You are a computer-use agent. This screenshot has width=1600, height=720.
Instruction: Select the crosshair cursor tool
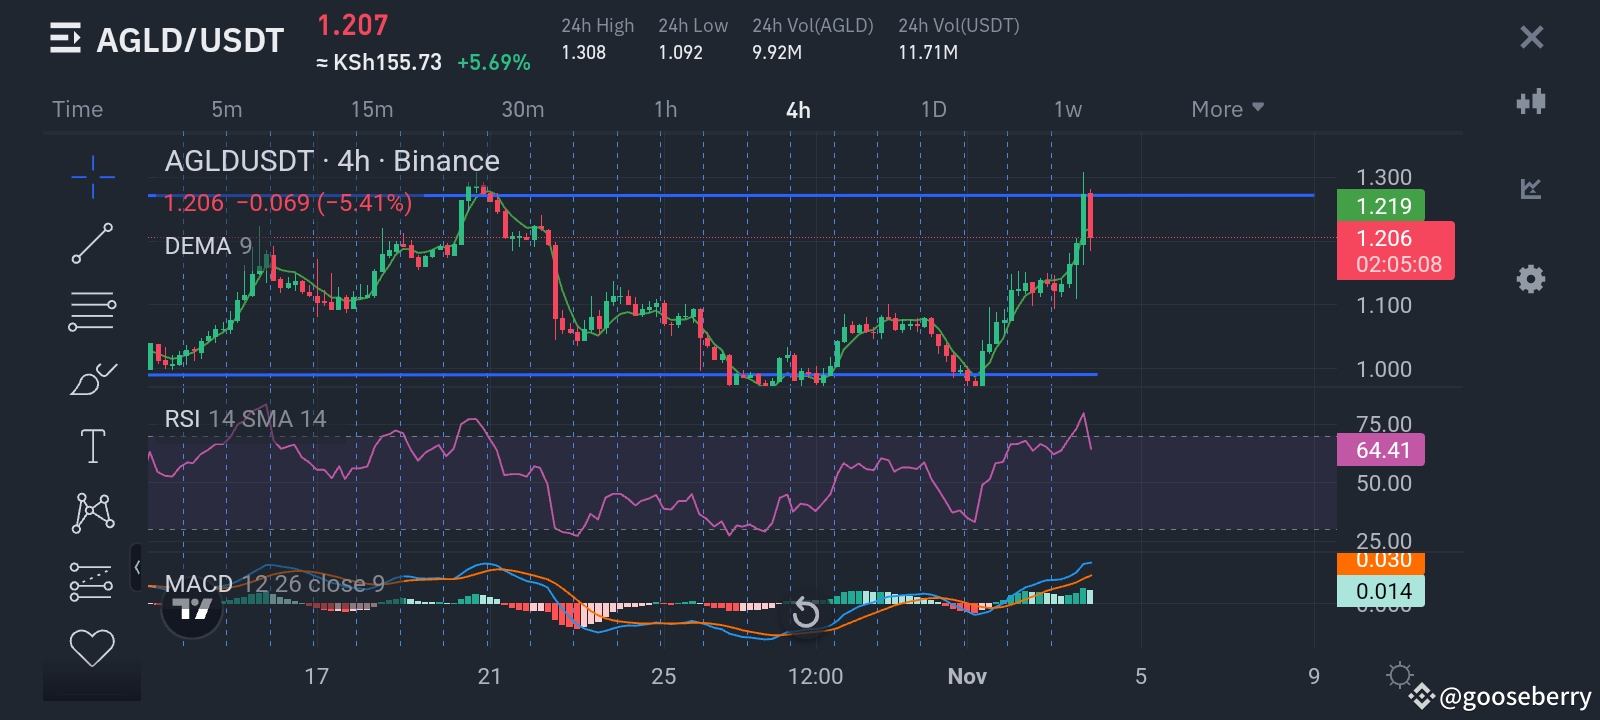tap(92, 178)
